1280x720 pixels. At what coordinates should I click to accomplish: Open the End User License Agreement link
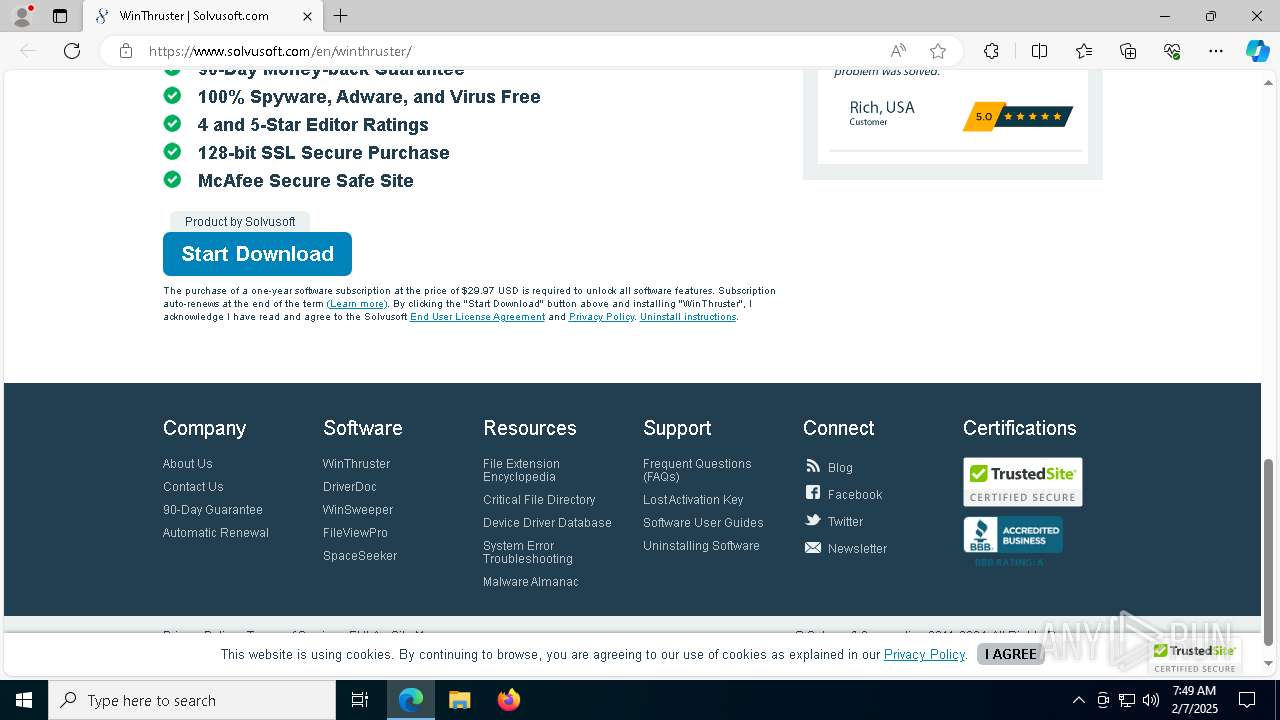(x=477, y=317)
